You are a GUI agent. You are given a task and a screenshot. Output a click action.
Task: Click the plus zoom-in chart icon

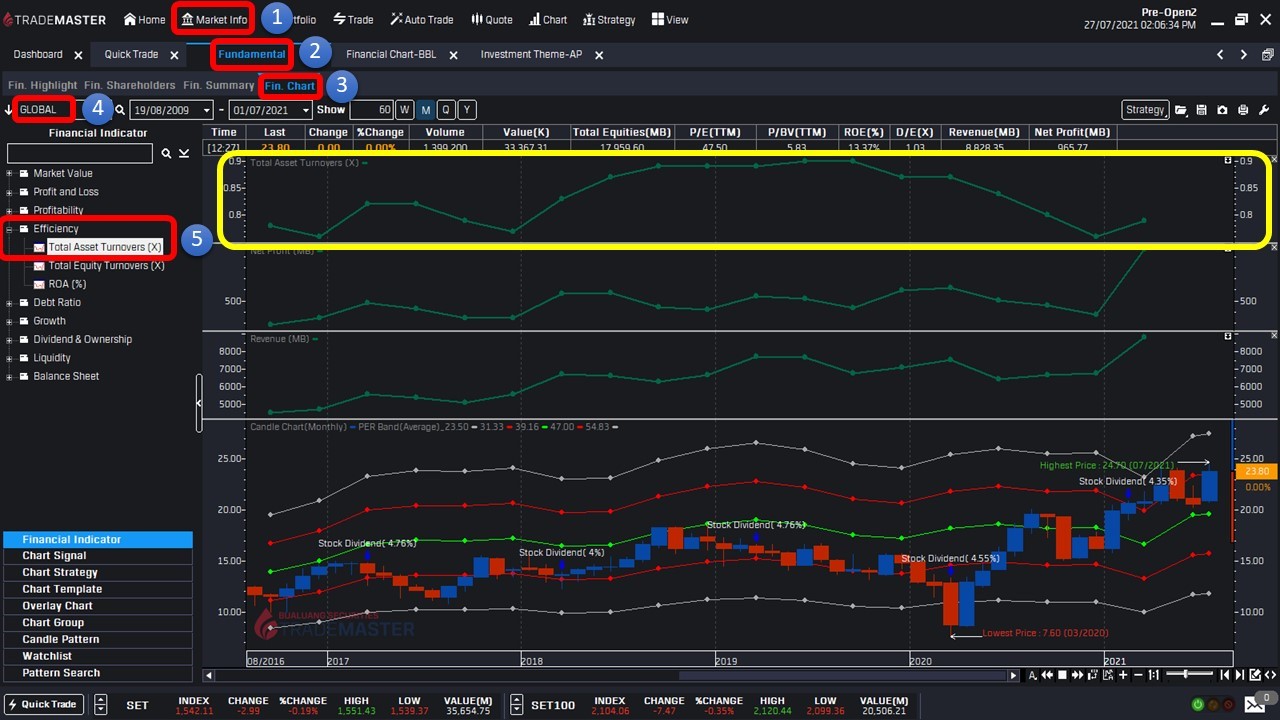(x=1123, y=676)
